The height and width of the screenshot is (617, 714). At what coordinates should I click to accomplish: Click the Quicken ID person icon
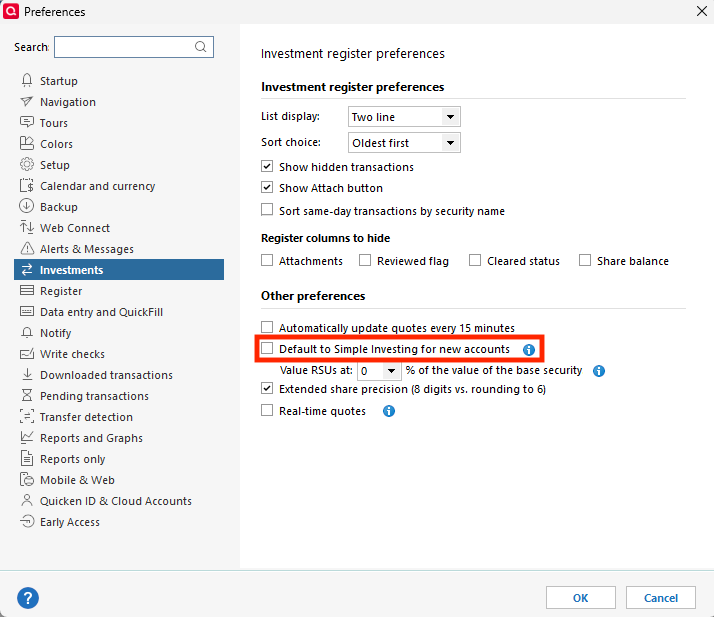click(27, 500)
